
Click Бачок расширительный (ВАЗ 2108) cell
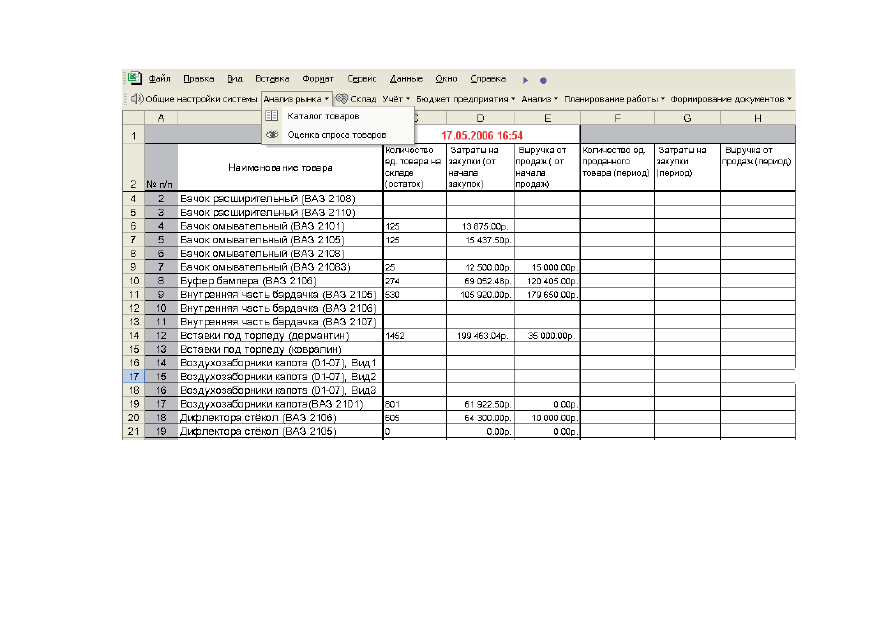tap(280, 199)
